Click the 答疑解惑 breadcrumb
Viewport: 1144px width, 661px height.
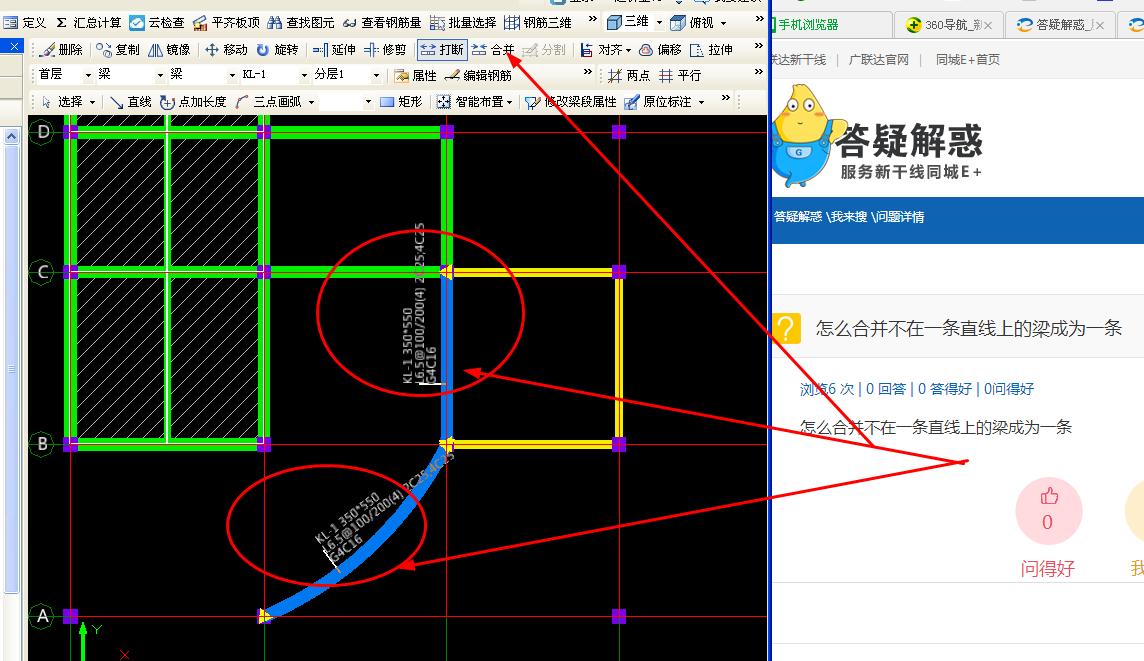[797, 217]
